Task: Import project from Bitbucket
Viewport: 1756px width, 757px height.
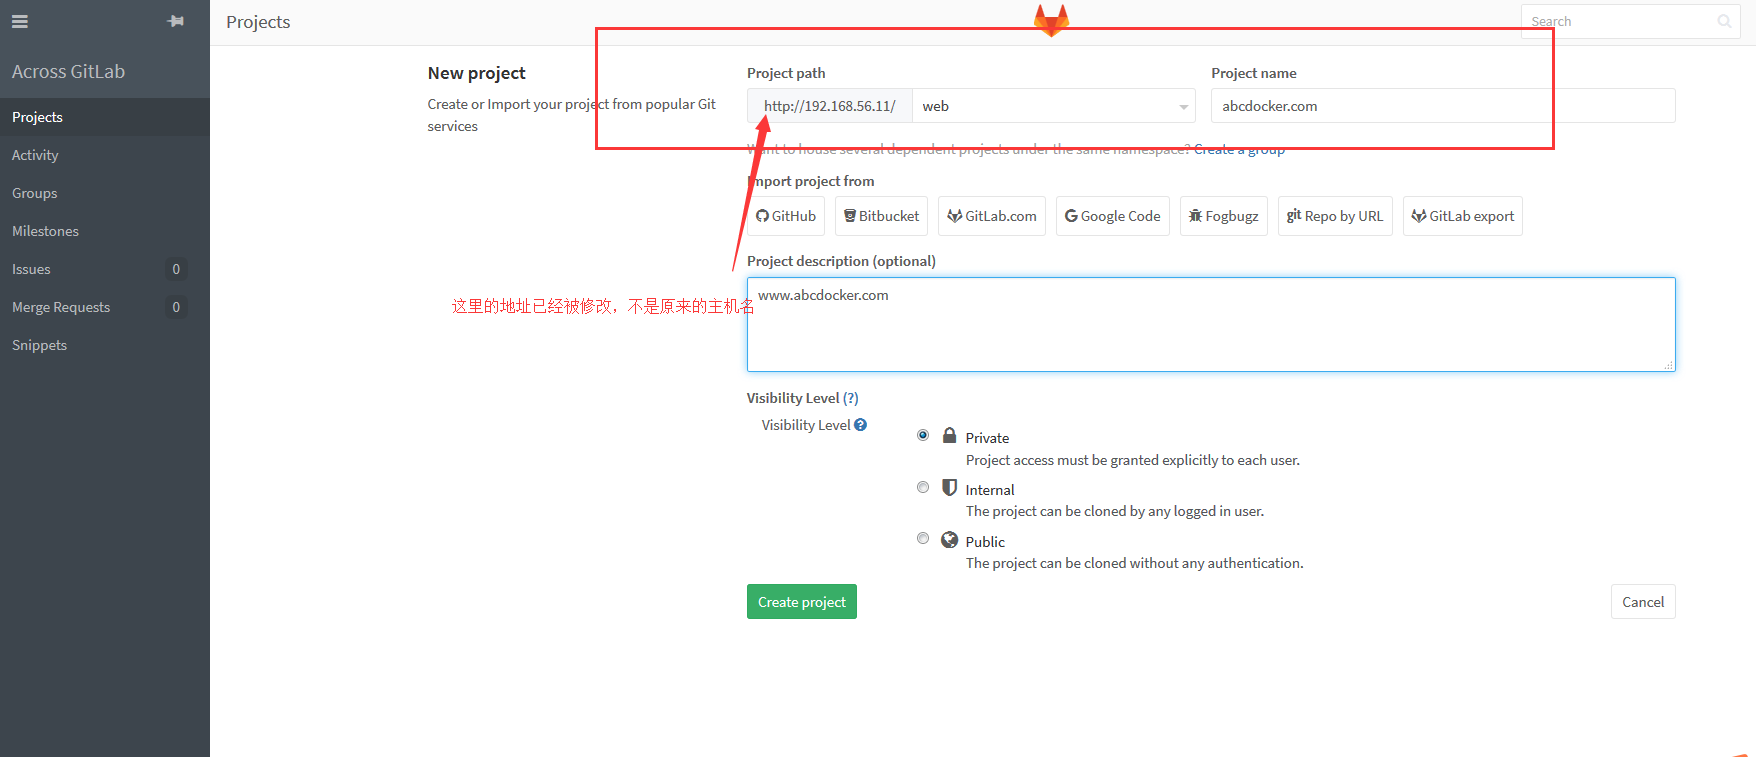Action: [881, 216]
